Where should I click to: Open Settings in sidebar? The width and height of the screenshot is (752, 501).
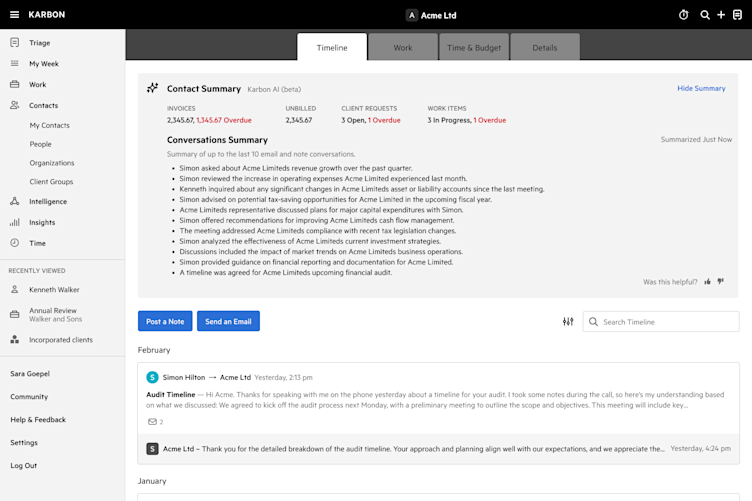point(24,443)
